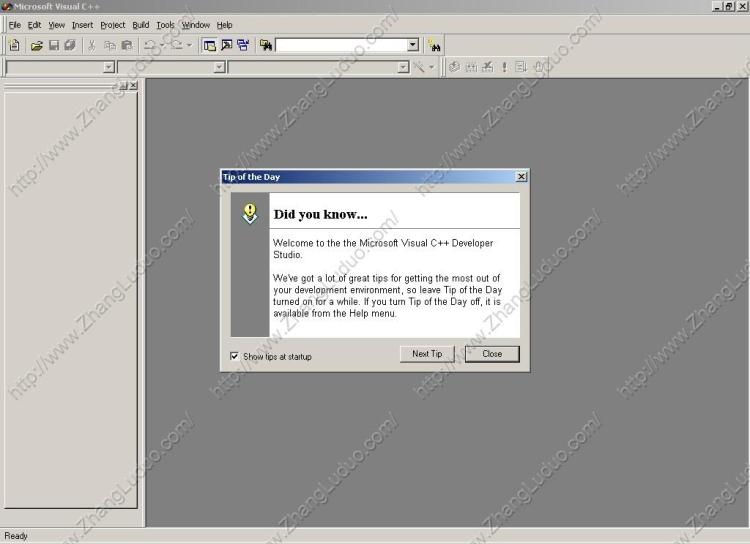This screenshot has width=750, height=544.
Task: Open the Window menu
Action: tap(196, 25)
